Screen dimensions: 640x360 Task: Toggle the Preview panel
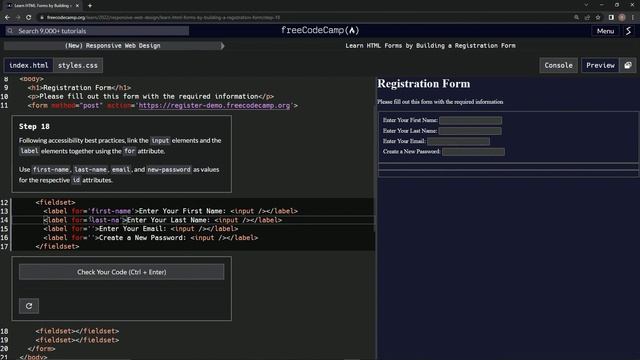(x=600, y=65)
